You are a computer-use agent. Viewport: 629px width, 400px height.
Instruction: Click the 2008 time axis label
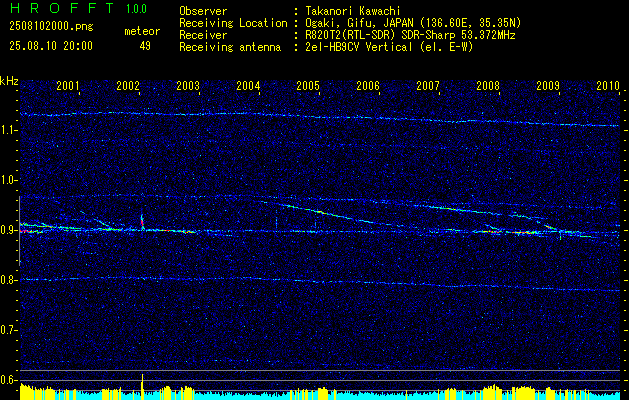(488, 85)
